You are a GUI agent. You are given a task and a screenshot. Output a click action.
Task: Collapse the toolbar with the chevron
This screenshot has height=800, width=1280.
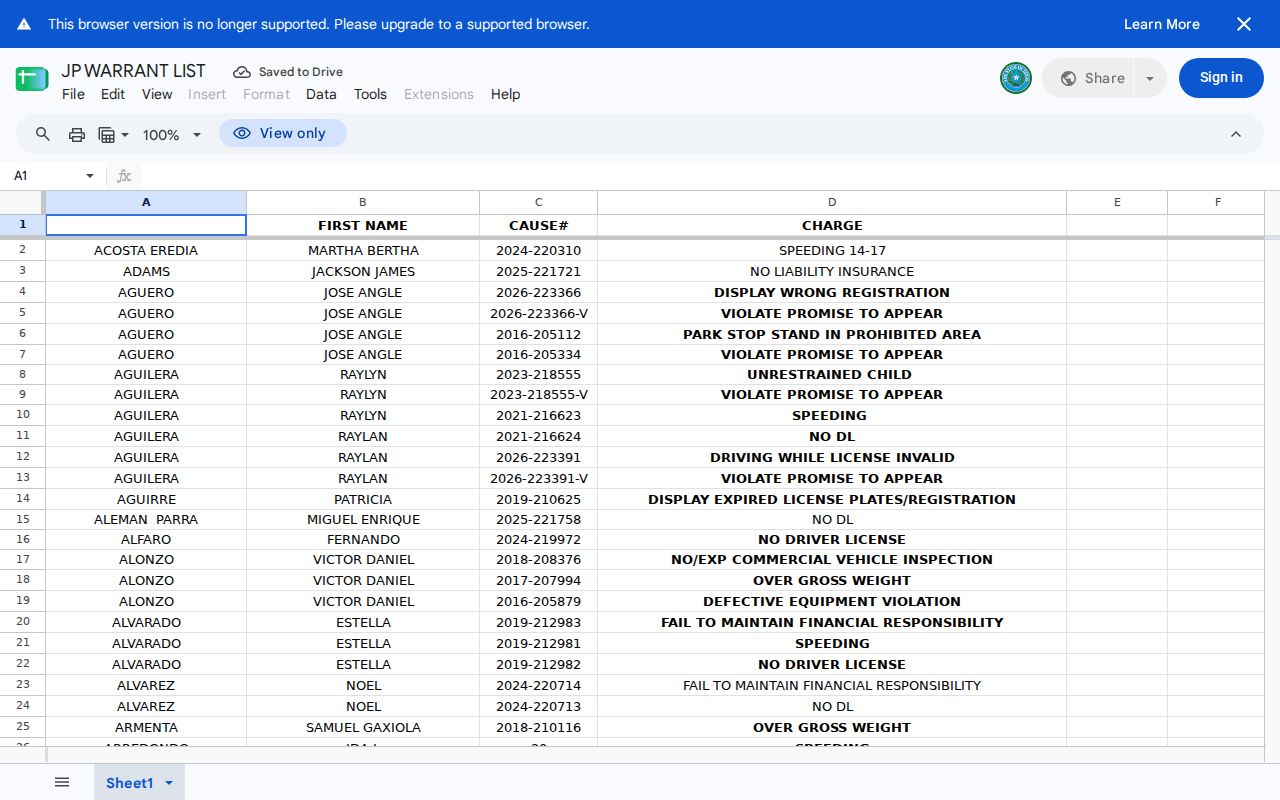coord(1236,134)
